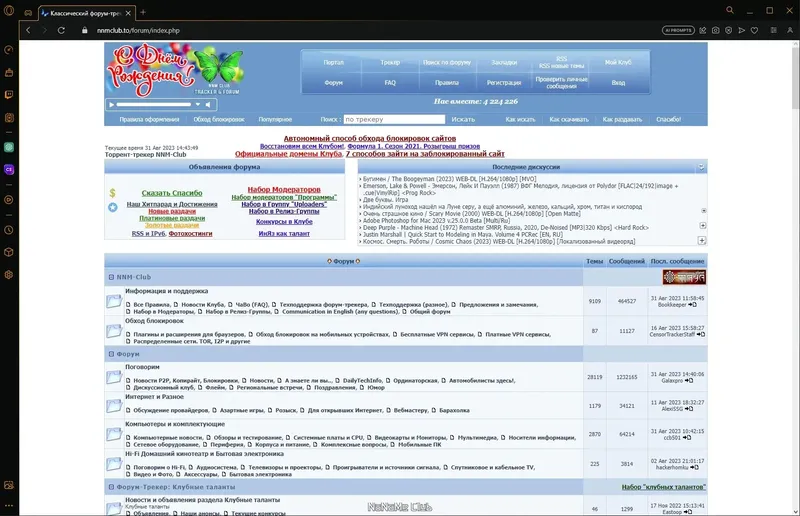Collapse the Форум category
Screen dimensions: 800x516
[111, 354]
